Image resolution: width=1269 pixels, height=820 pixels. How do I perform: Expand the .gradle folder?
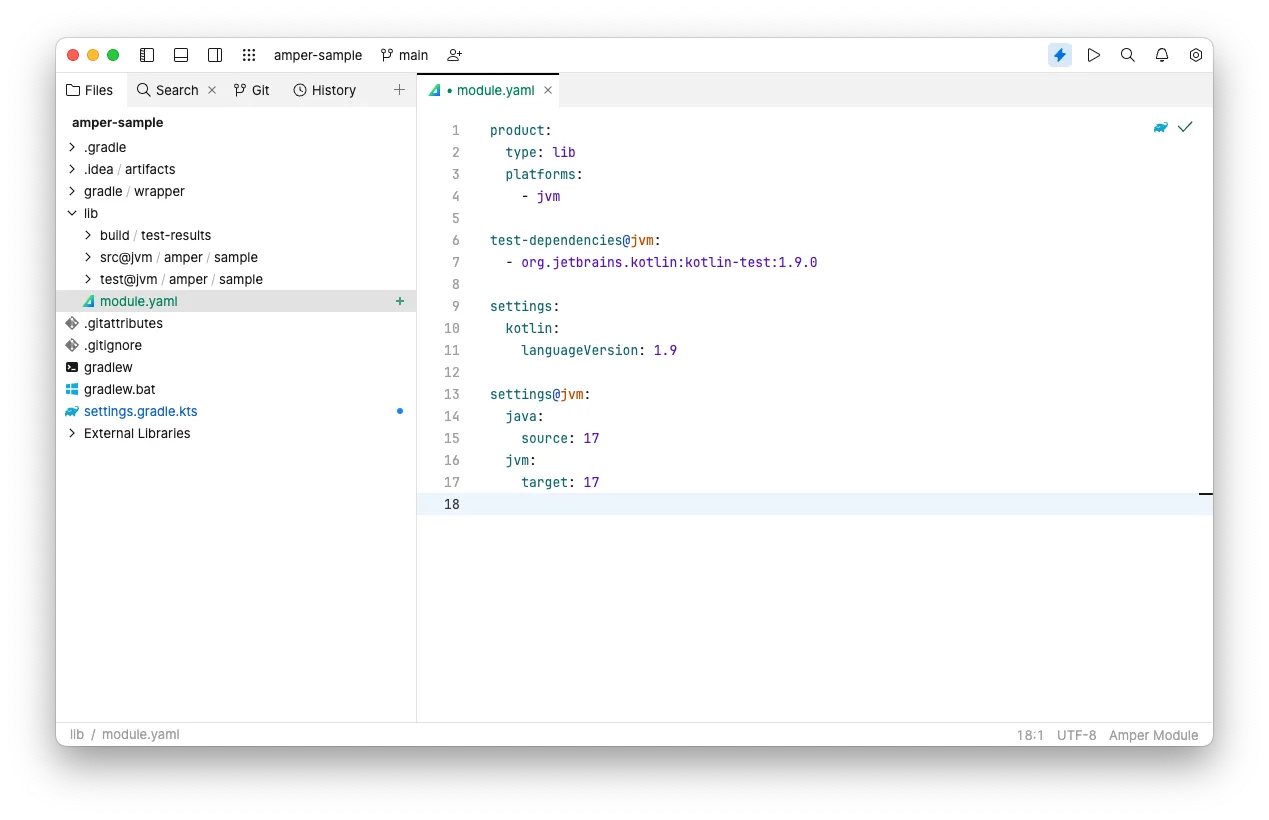tap(72, 147)
